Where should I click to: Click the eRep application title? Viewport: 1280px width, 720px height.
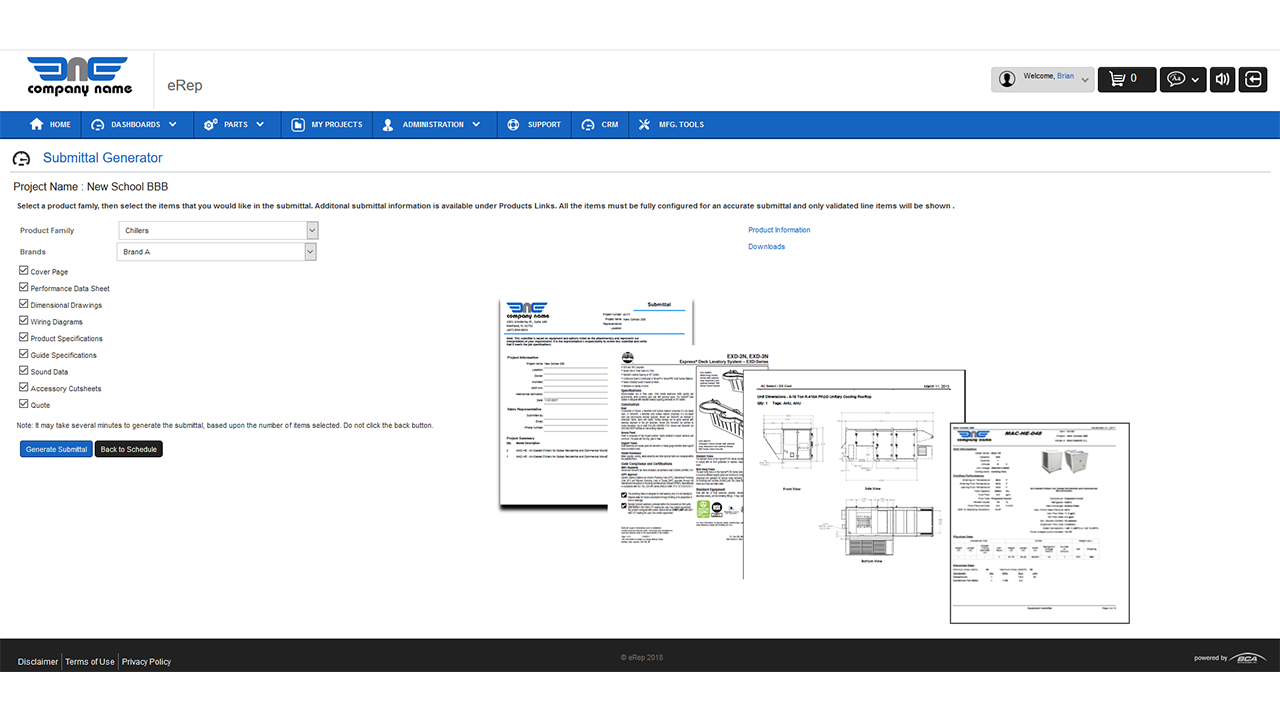tap(184, 85)
